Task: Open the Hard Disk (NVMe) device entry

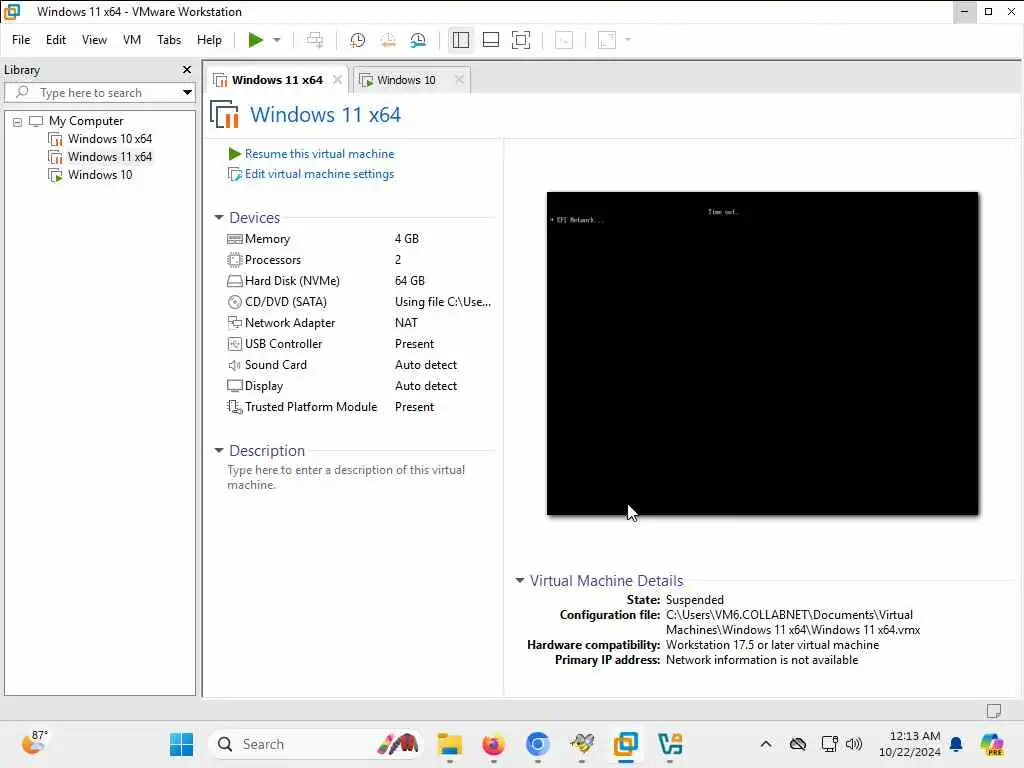Action: (x=292, y=281)
